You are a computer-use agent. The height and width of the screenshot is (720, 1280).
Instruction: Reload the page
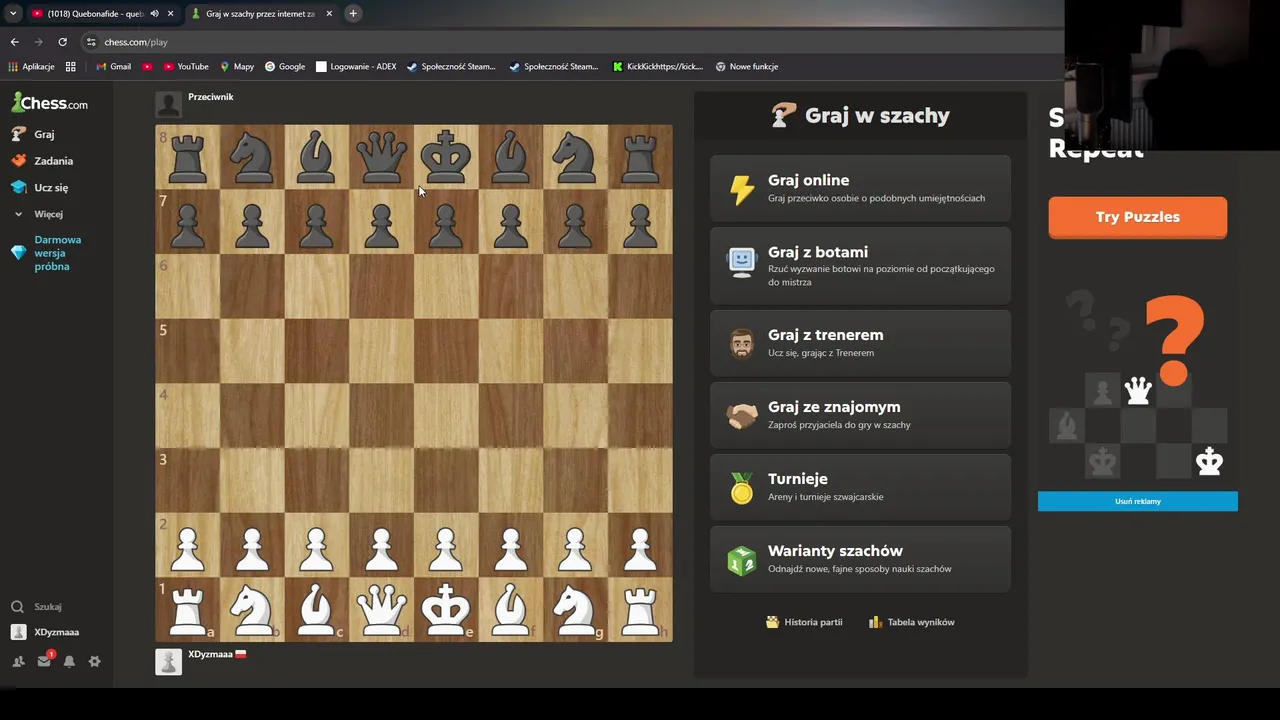[62, 42]
